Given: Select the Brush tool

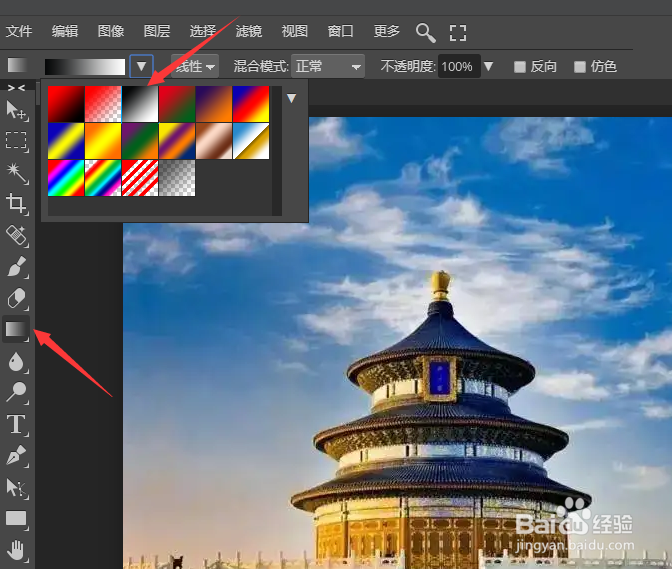Looking at the screenshot, I should point(16,267).
